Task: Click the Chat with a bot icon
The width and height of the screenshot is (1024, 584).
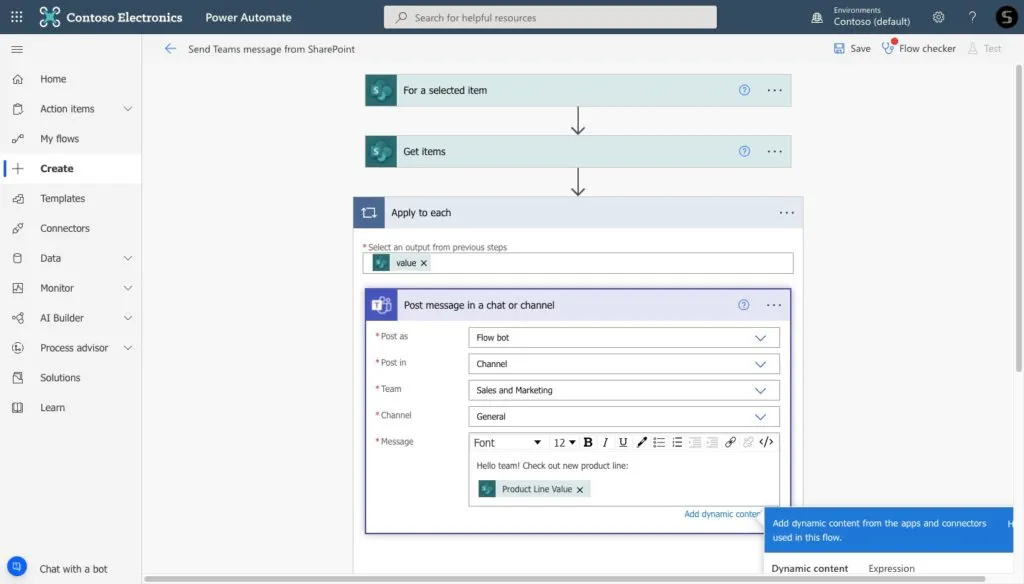Action: tap(17, 566)
